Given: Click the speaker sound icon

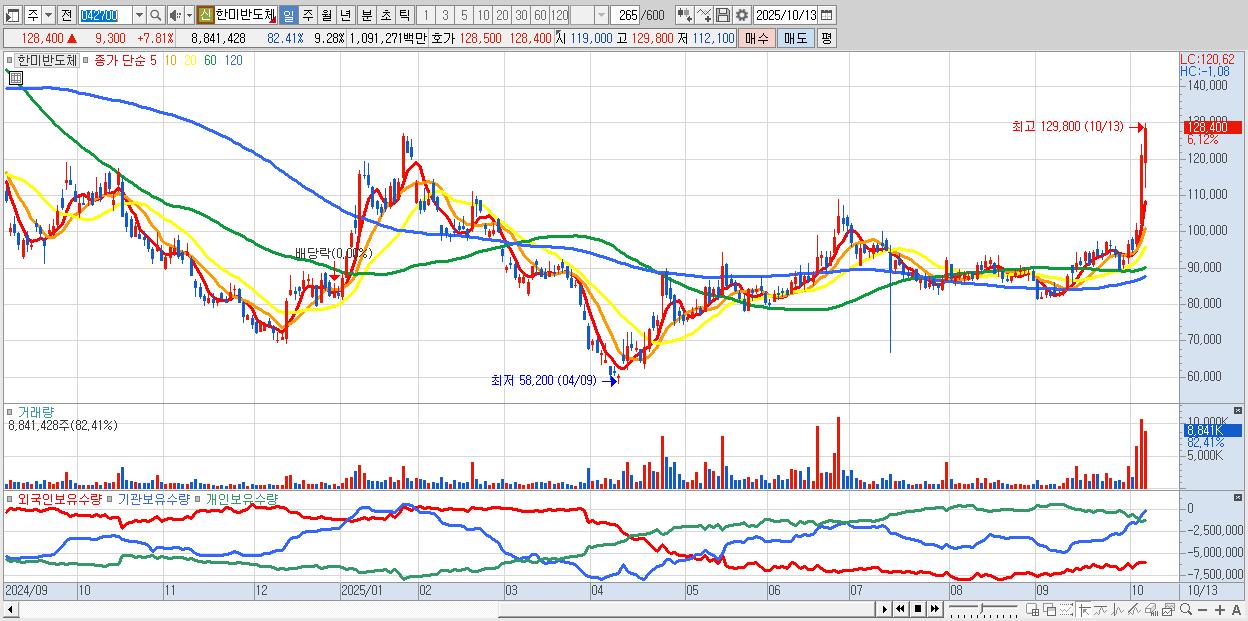Looking at the screenshot, I should pos(175,15).
